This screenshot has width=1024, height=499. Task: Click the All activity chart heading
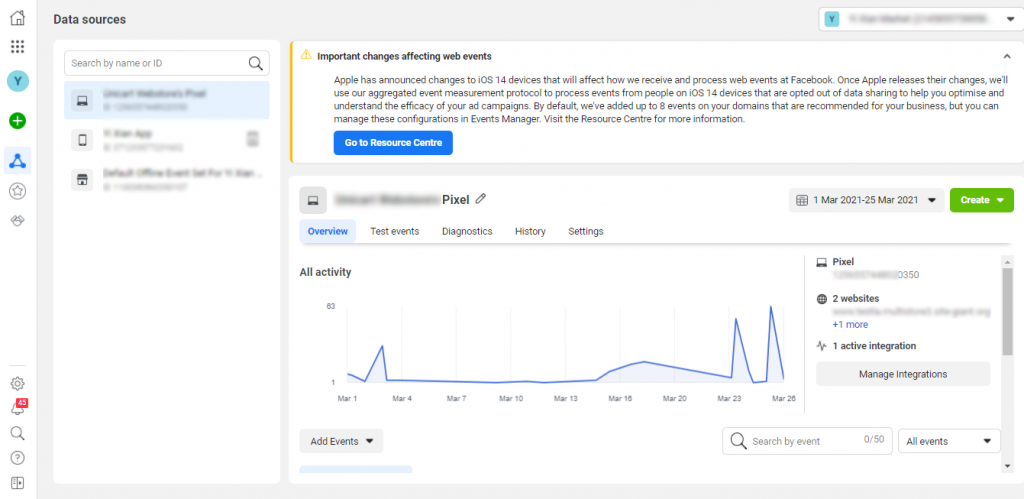tap(325, 272)
